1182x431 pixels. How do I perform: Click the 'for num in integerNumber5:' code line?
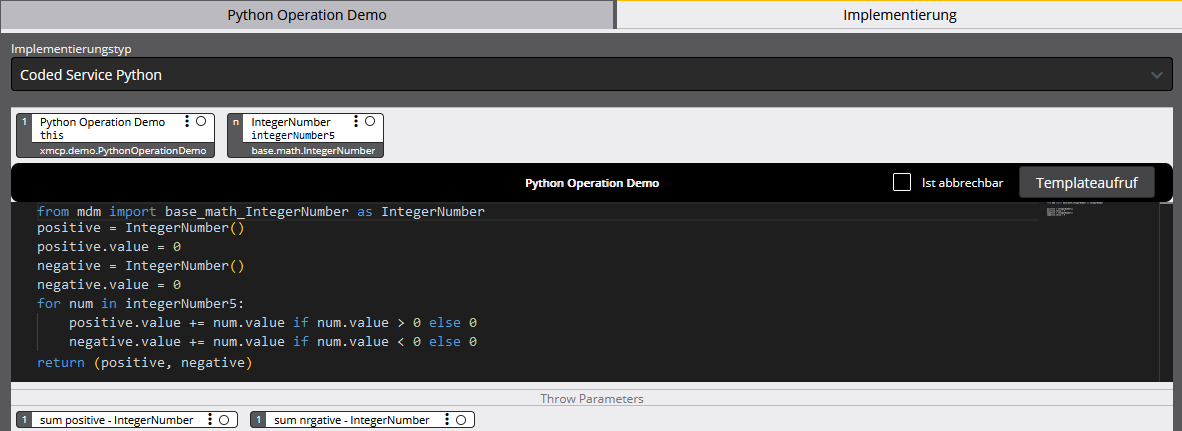tap(140, 303)
